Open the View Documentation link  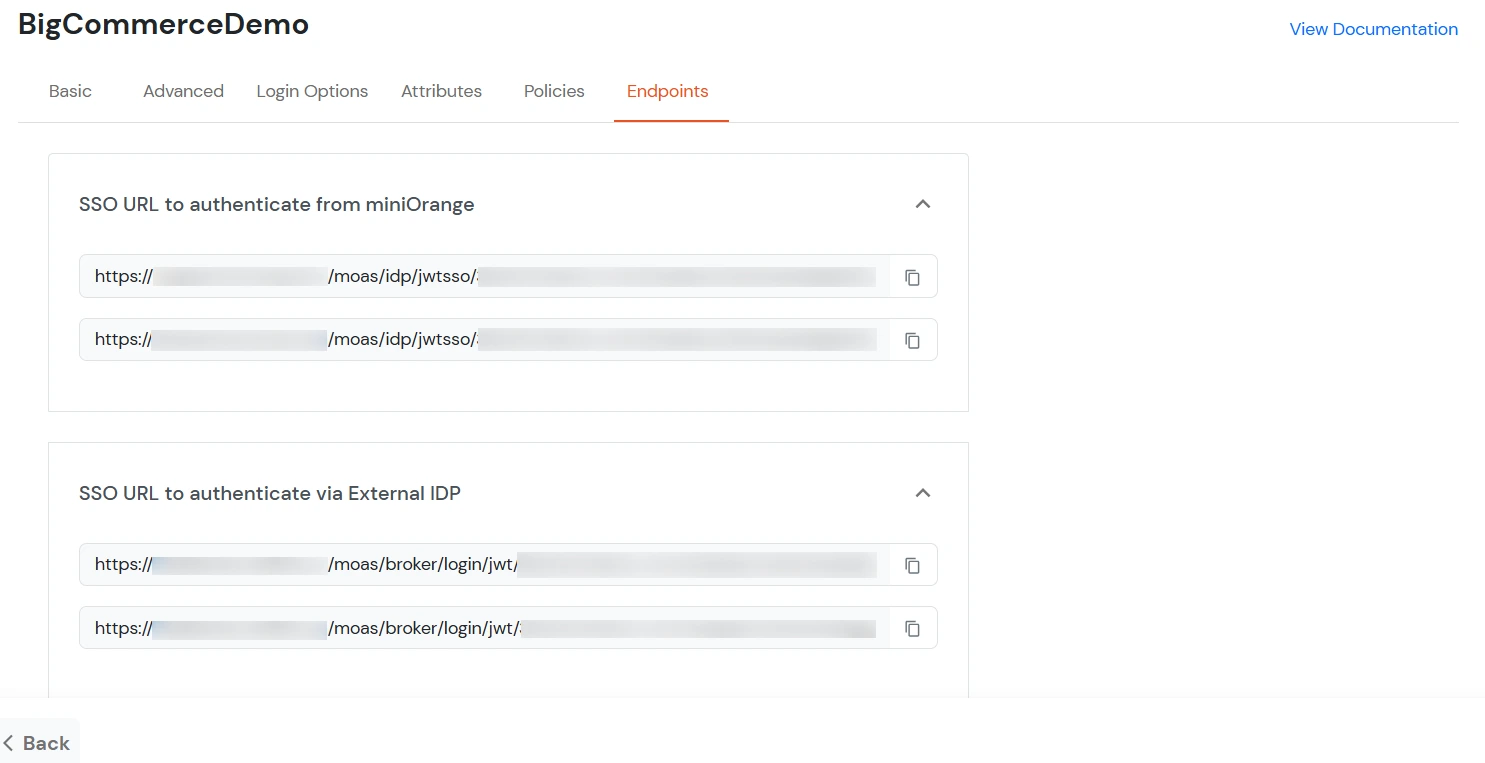coord(1373,29)
